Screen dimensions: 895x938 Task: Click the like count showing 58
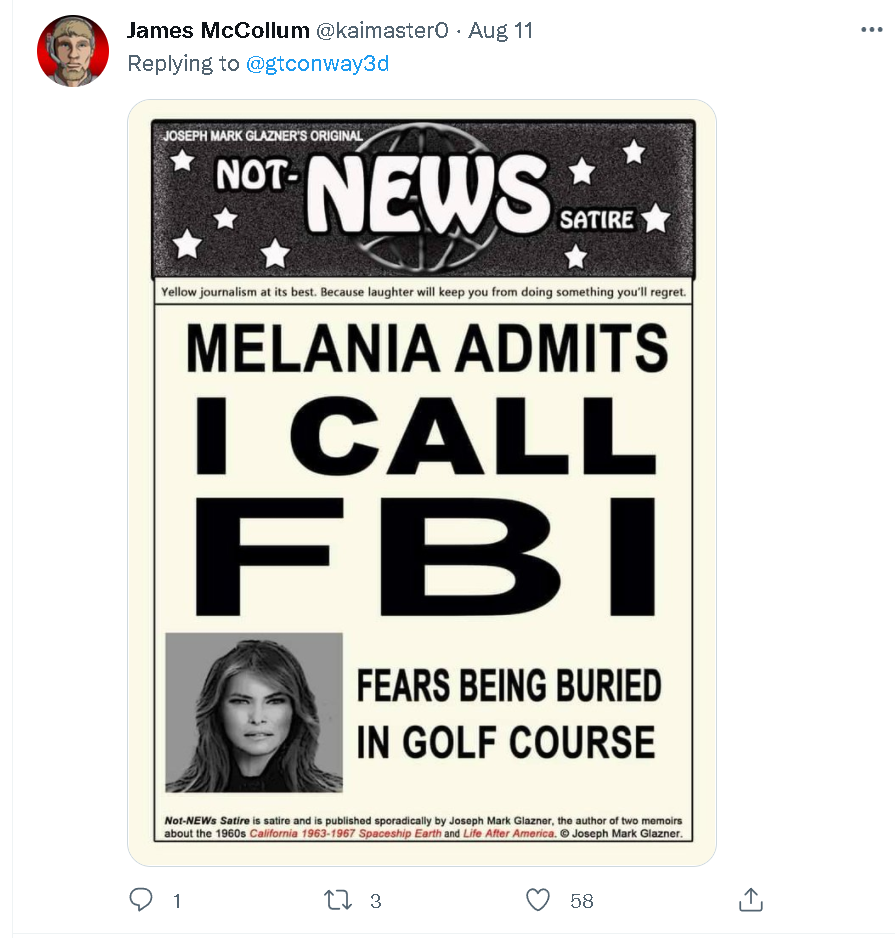pos(581,901)
